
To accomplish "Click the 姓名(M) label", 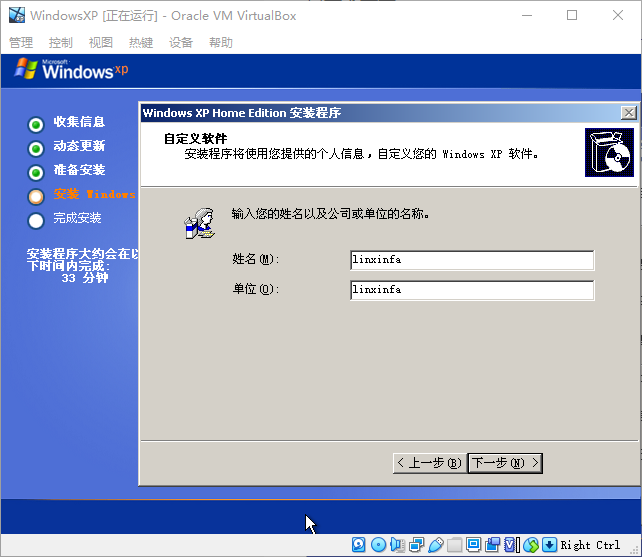I will coord(256,259).
